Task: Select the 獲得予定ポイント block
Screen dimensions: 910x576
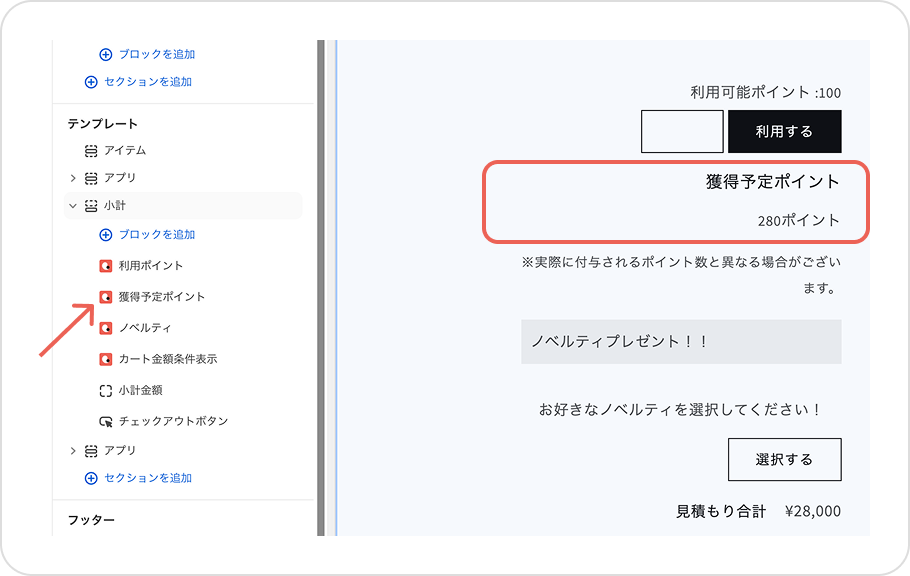Action: click(x=161, y=297)
